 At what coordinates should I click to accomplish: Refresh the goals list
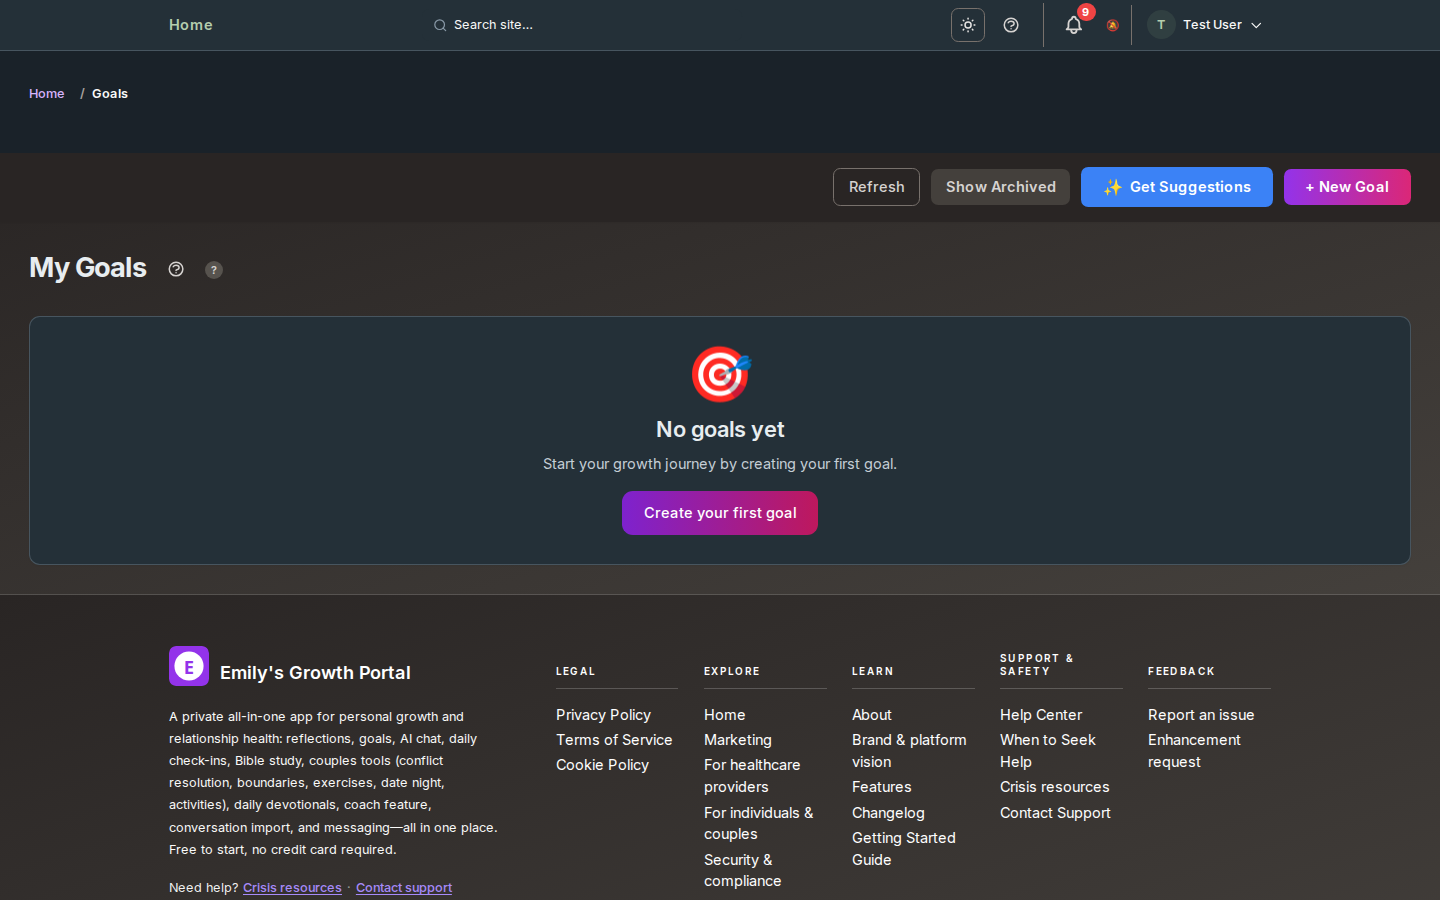(x=876, y=187)
